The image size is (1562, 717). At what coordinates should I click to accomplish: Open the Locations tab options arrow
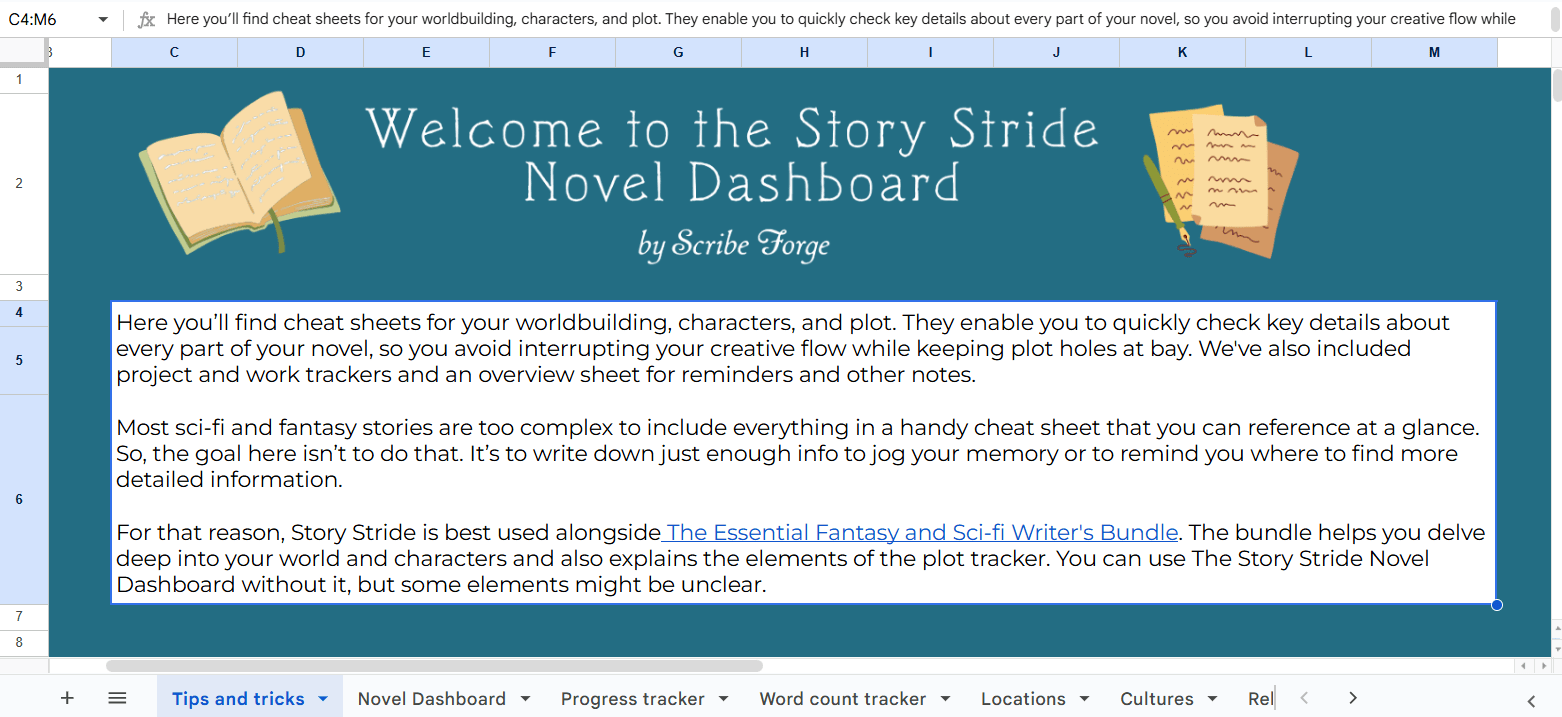[x=1084, y=698]
